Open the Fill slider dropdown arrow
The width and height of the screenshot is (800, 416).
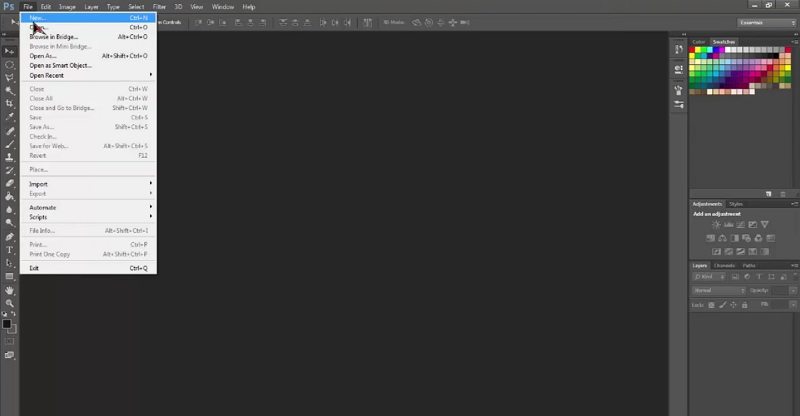pos(793,305)
